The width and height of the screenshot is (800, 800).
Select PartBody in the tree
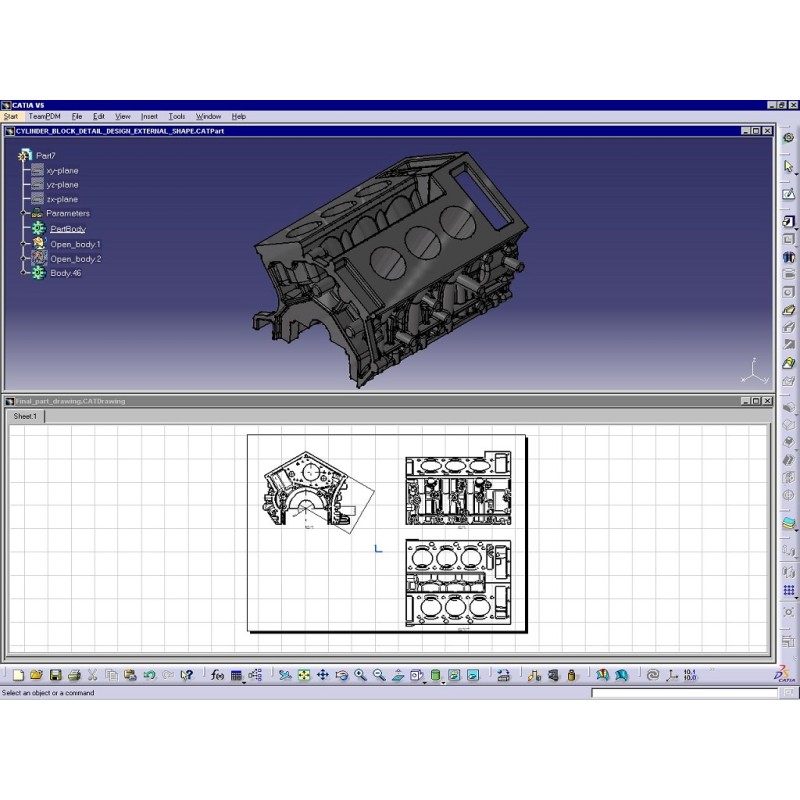[x=68, y=229]
